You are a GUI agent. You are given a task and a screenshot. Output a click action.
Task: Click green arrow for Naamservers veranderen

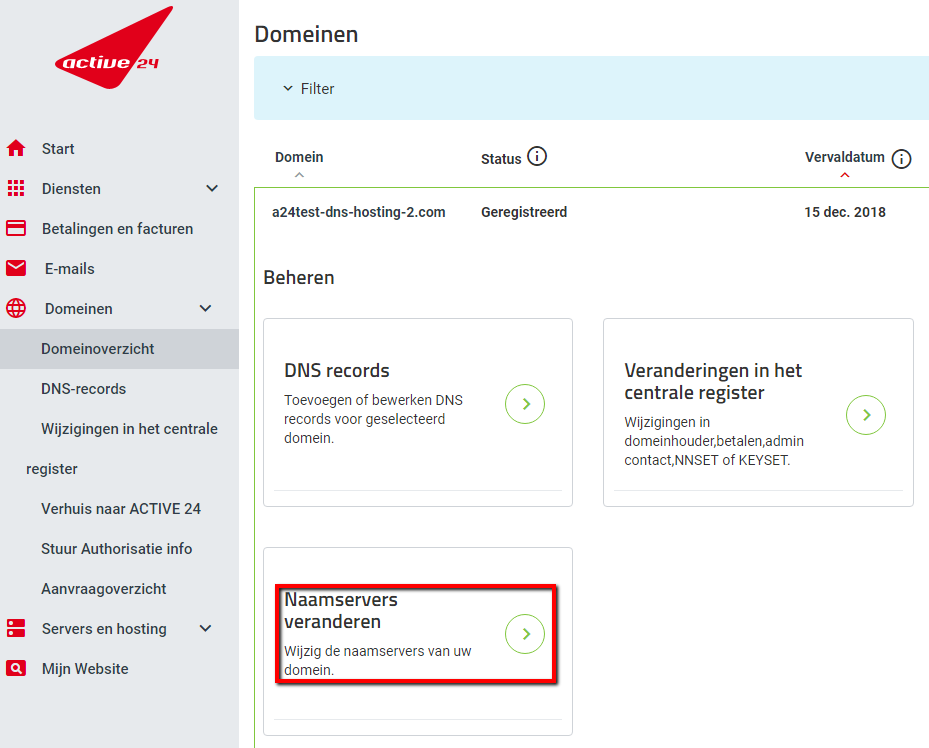(x=525, y=634)
